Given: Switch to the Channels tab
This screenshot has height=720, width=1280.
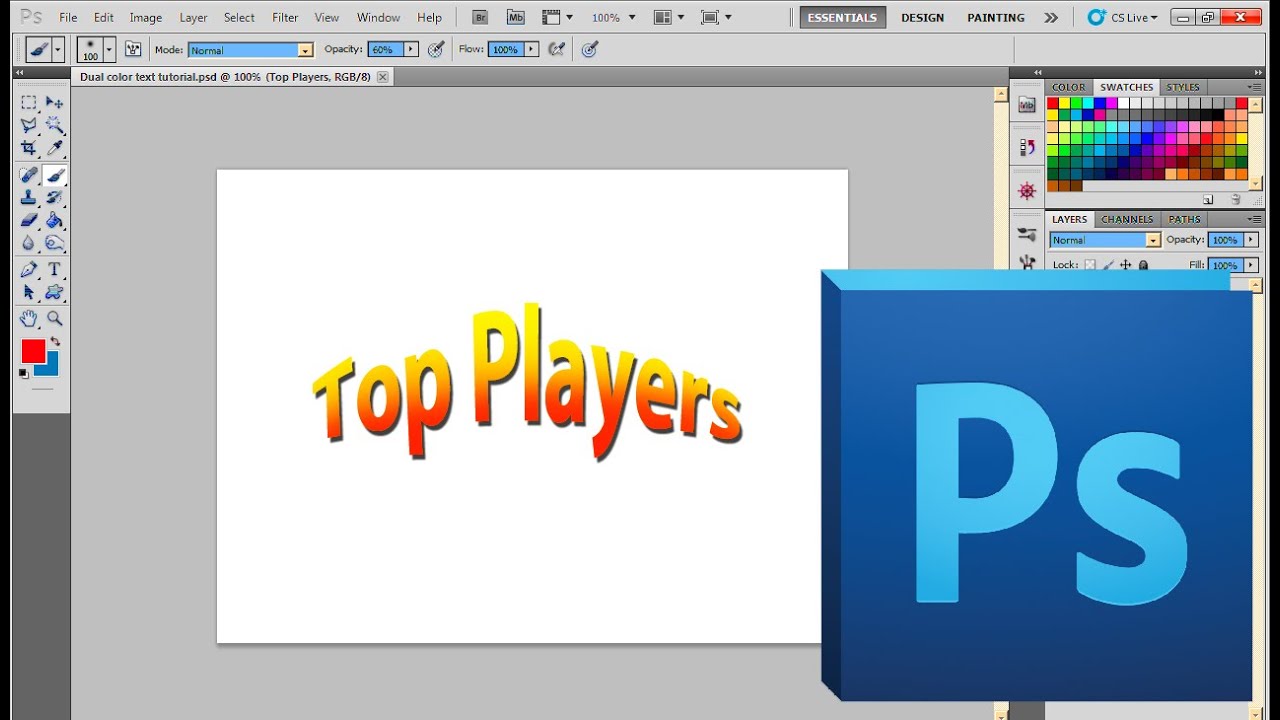Looking at the screenshot, I should tap(1127, 219).
